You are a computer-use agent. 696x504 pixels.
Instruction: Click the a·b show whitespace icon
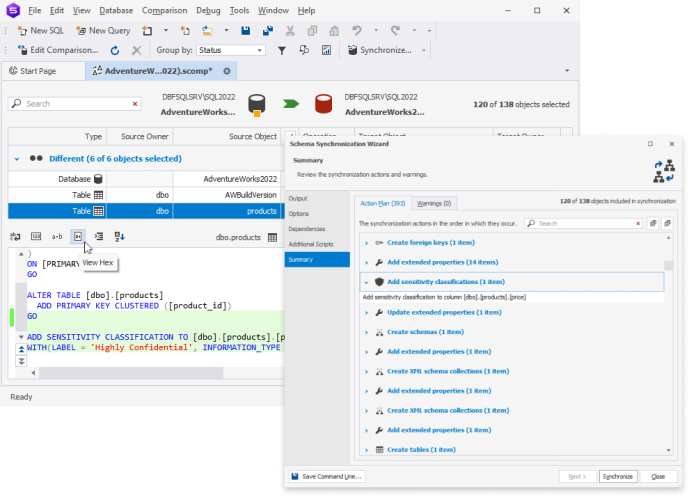coord(57,237)
